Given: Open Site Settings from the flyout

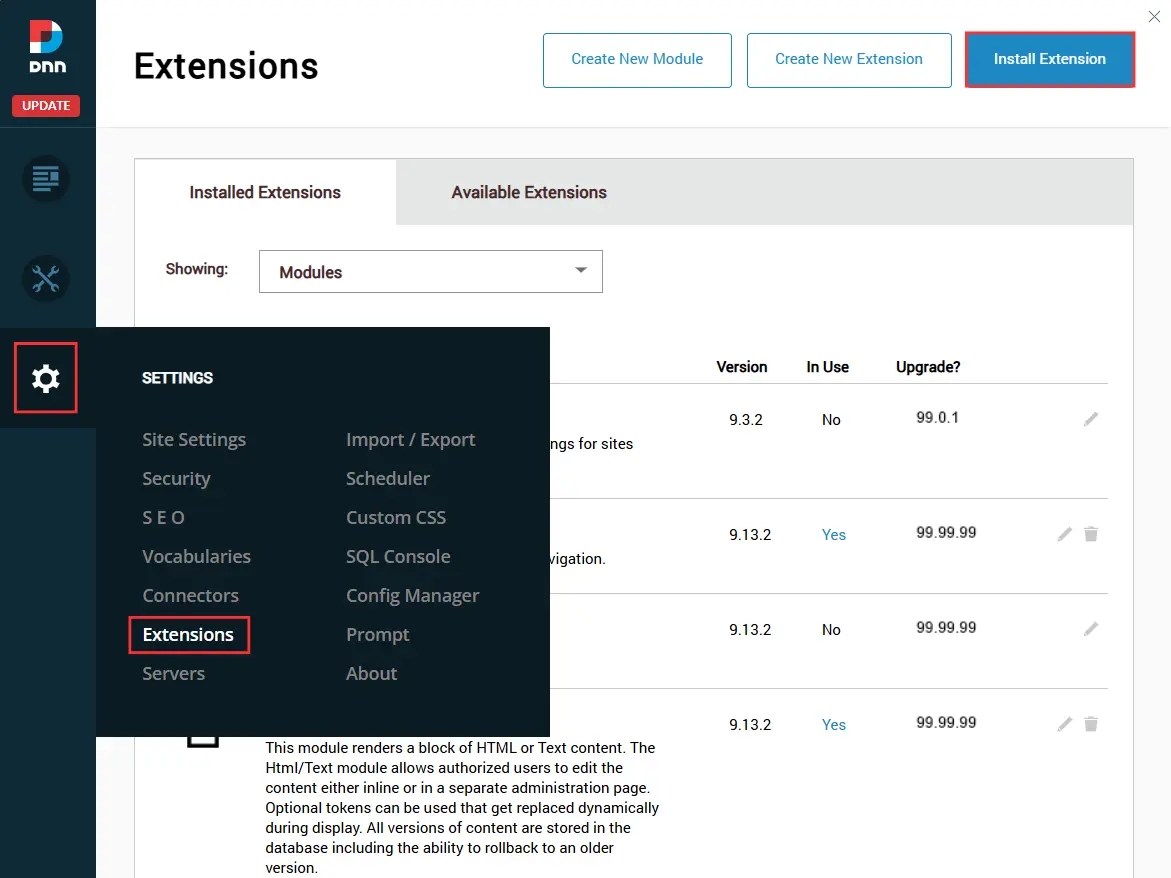Looking at the screenshot, I should (193, 439).
